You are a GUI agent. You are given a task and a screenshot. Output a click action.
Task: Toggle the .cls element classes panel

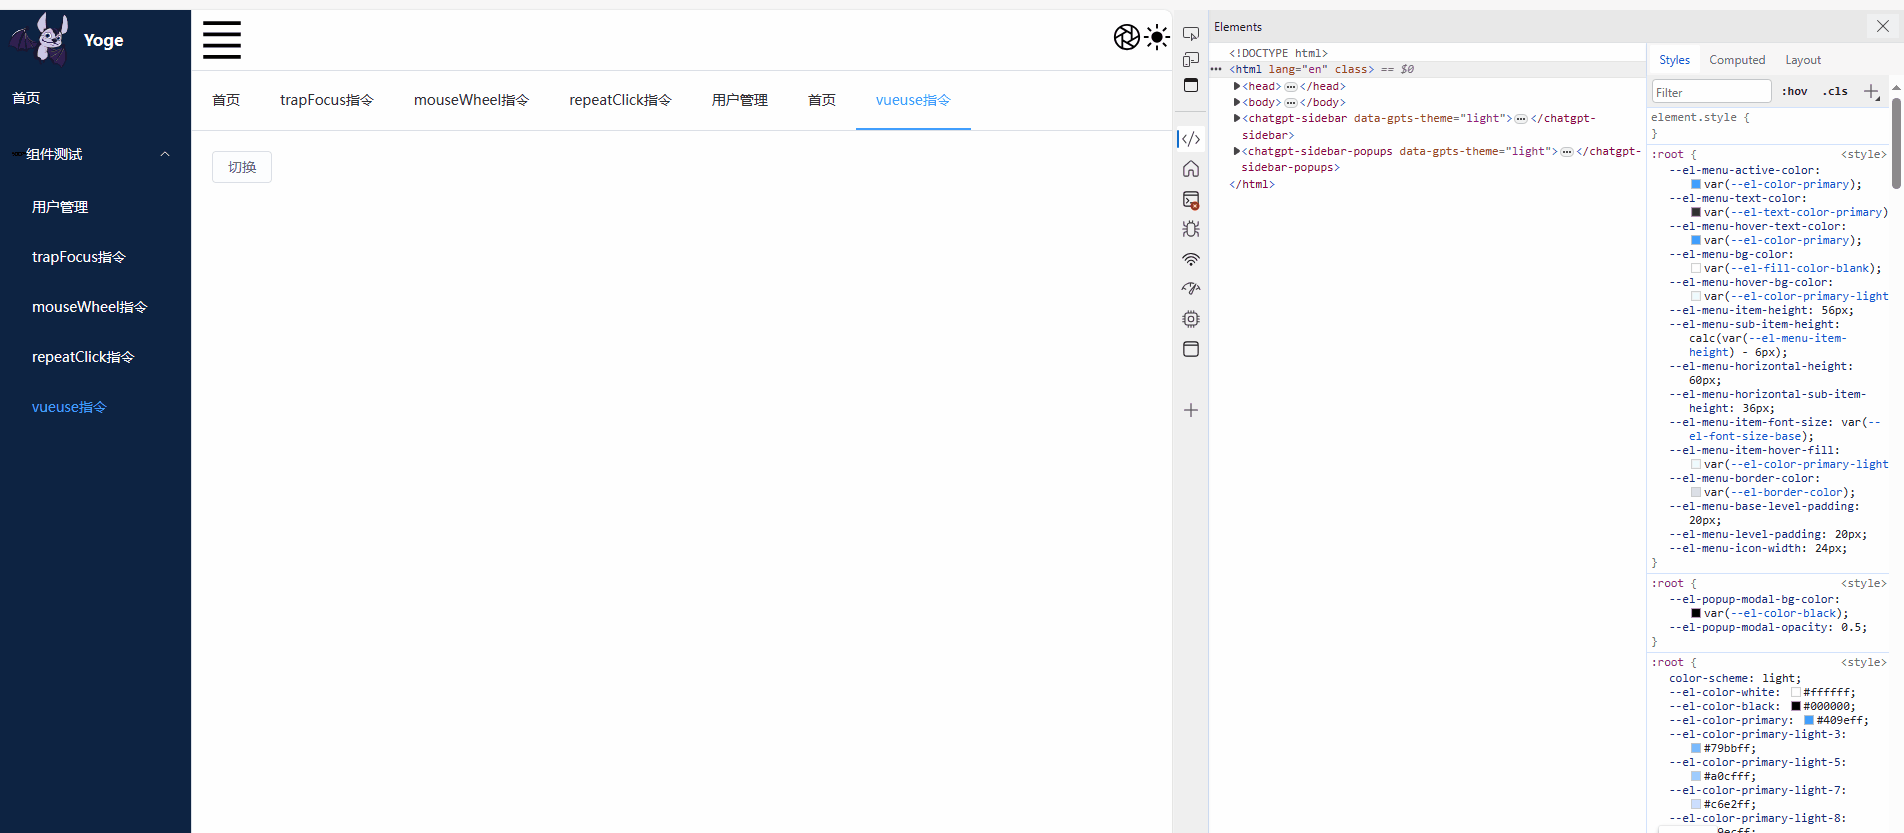1835,91
